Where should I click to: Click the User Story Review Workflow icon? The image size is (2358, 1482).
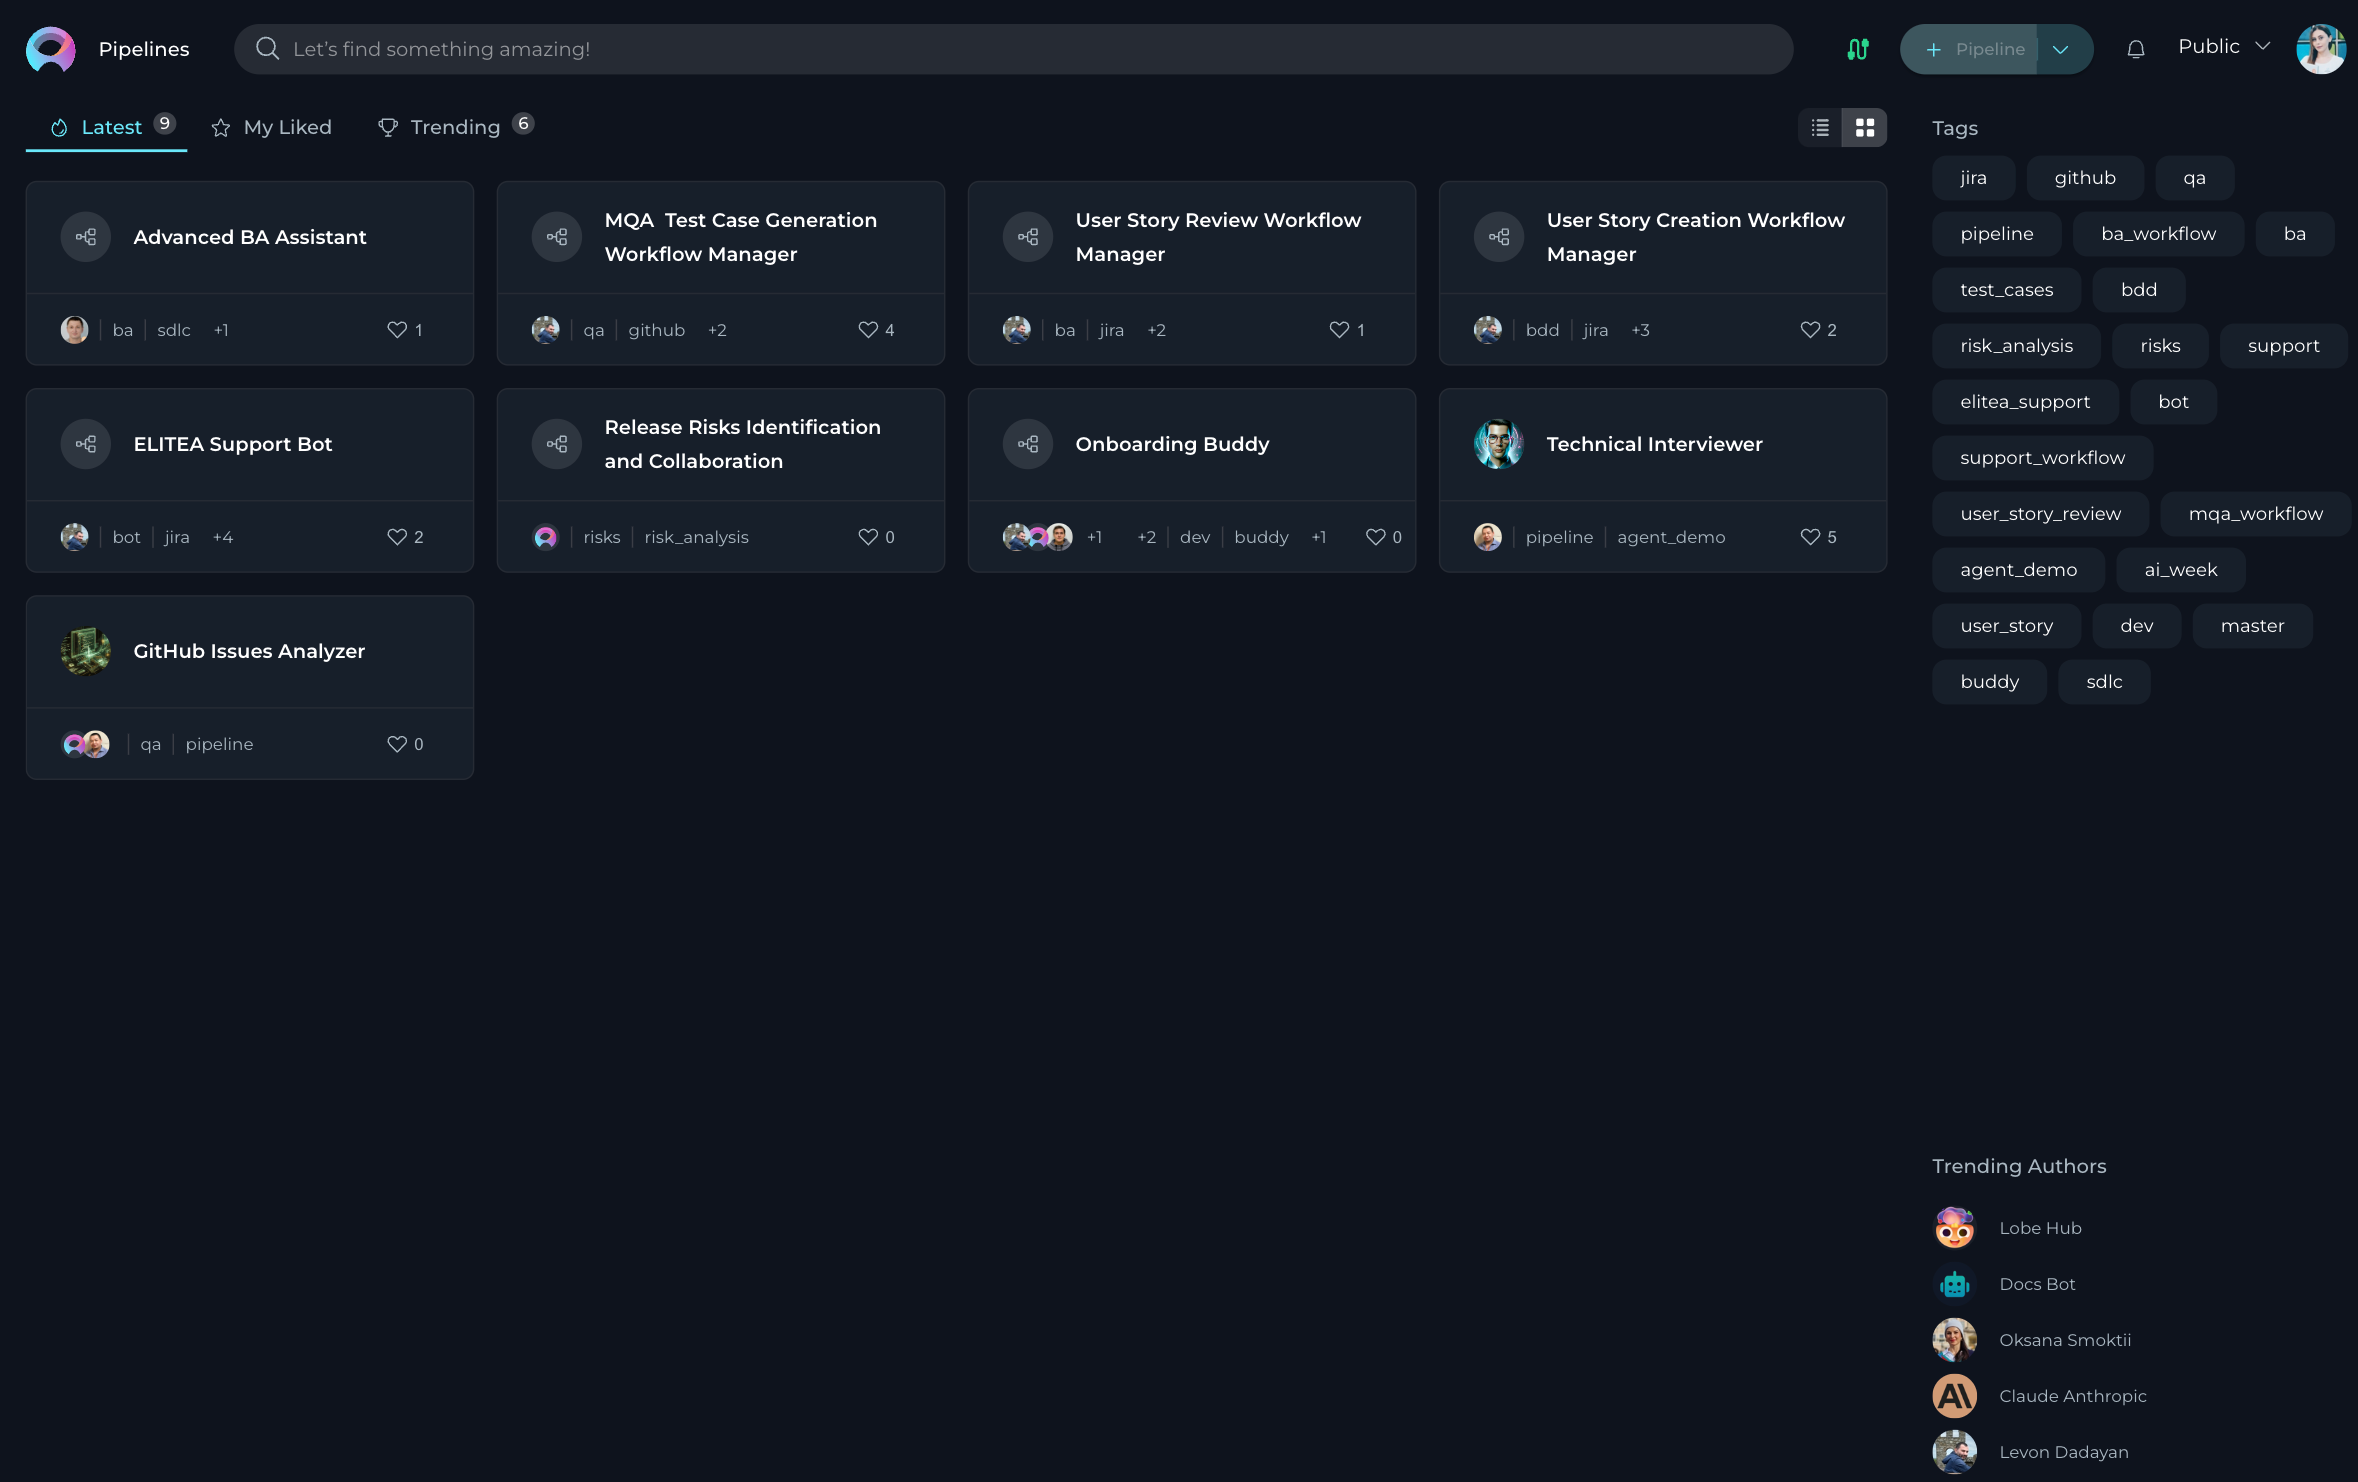coord(1028,237)
